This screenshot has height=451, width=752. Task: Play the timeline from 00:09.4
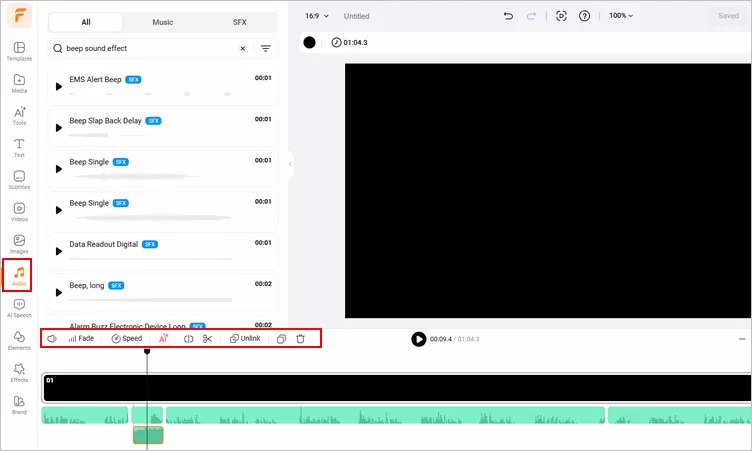point(418,339)
